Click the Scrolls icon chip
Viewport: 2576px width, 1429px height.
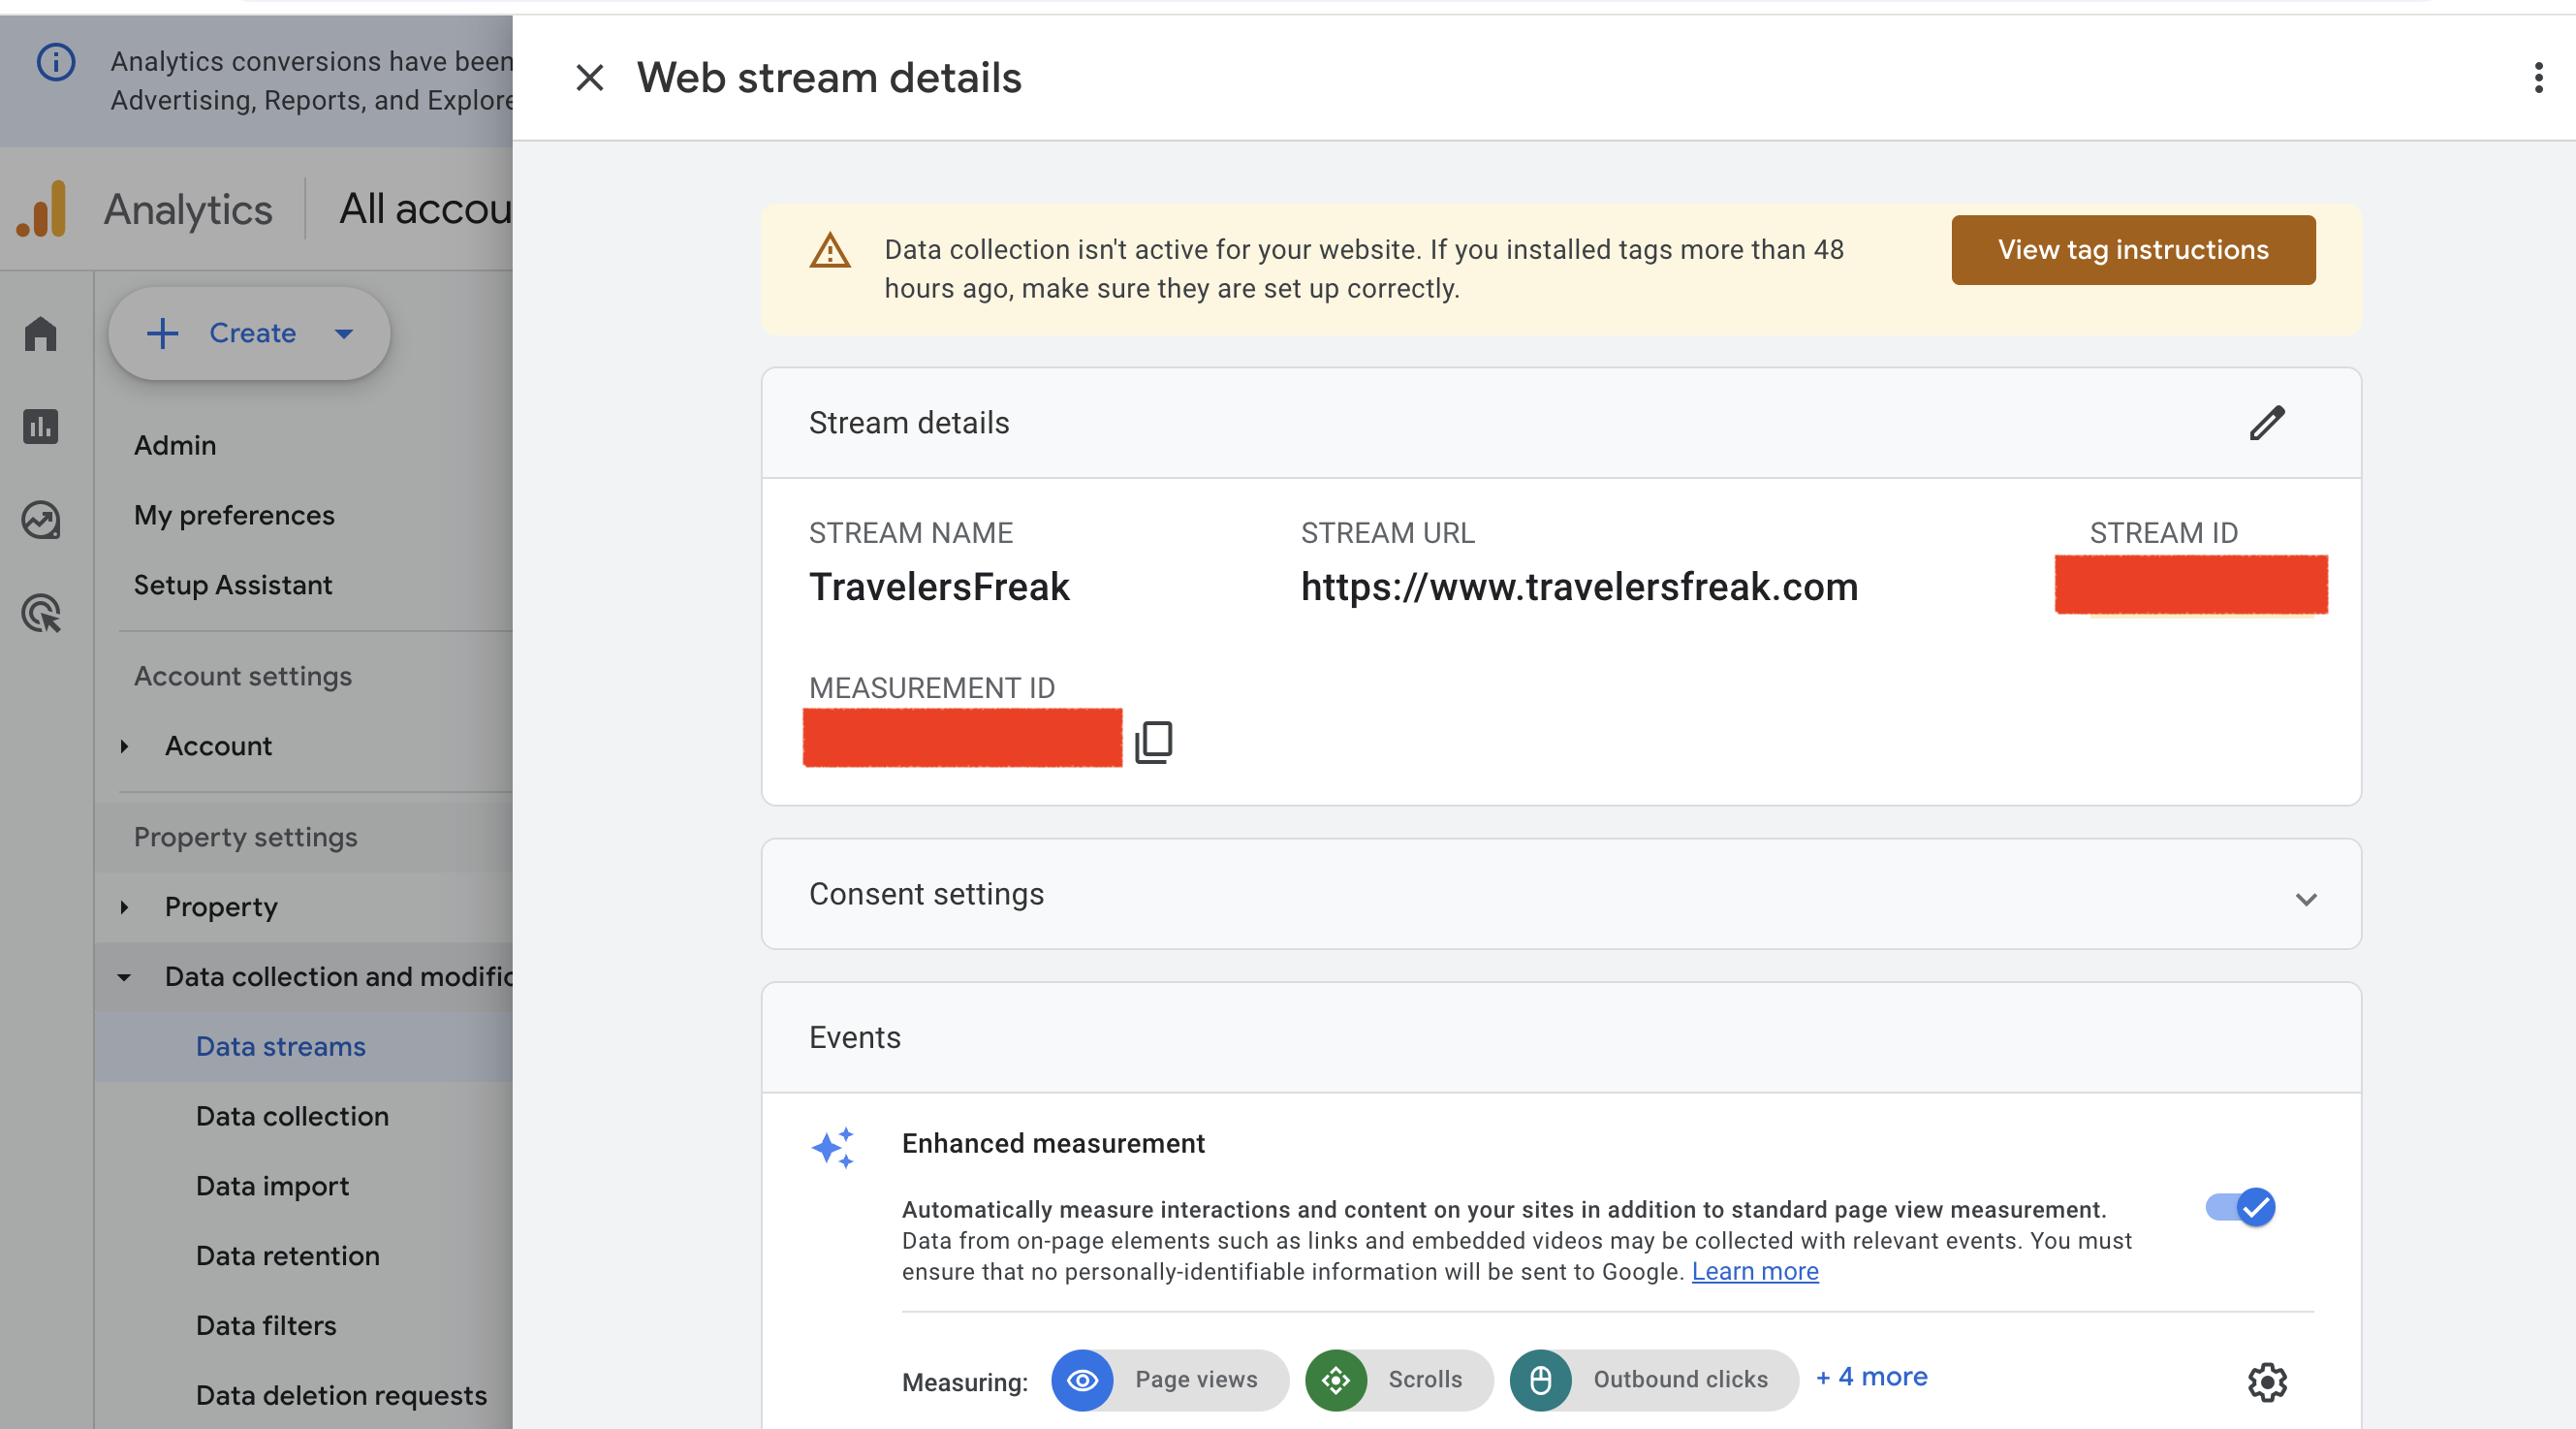(1399, 1380)
